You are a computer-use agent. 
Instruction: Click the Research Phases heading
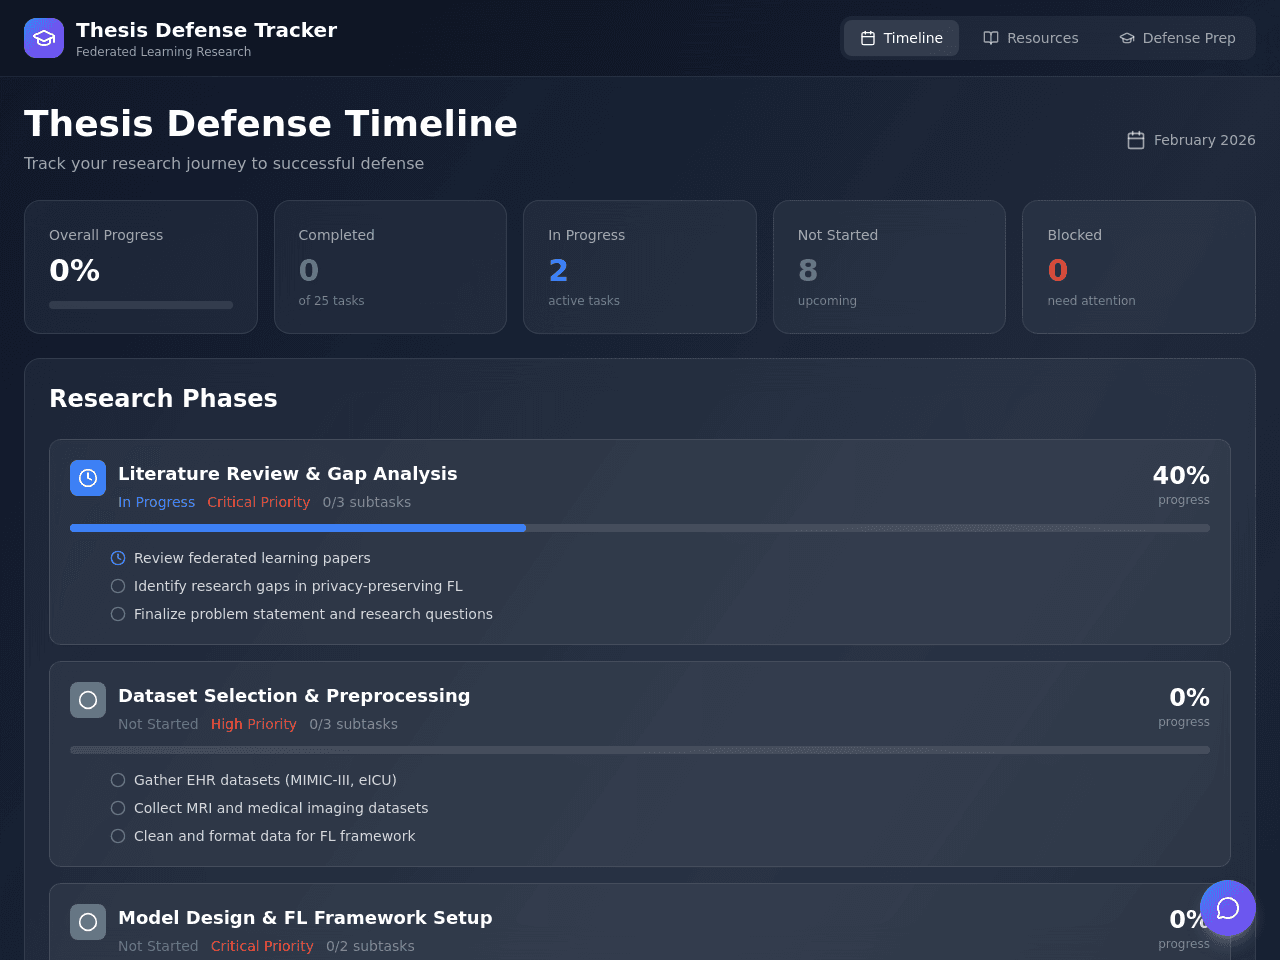click(x=163, y=398)
